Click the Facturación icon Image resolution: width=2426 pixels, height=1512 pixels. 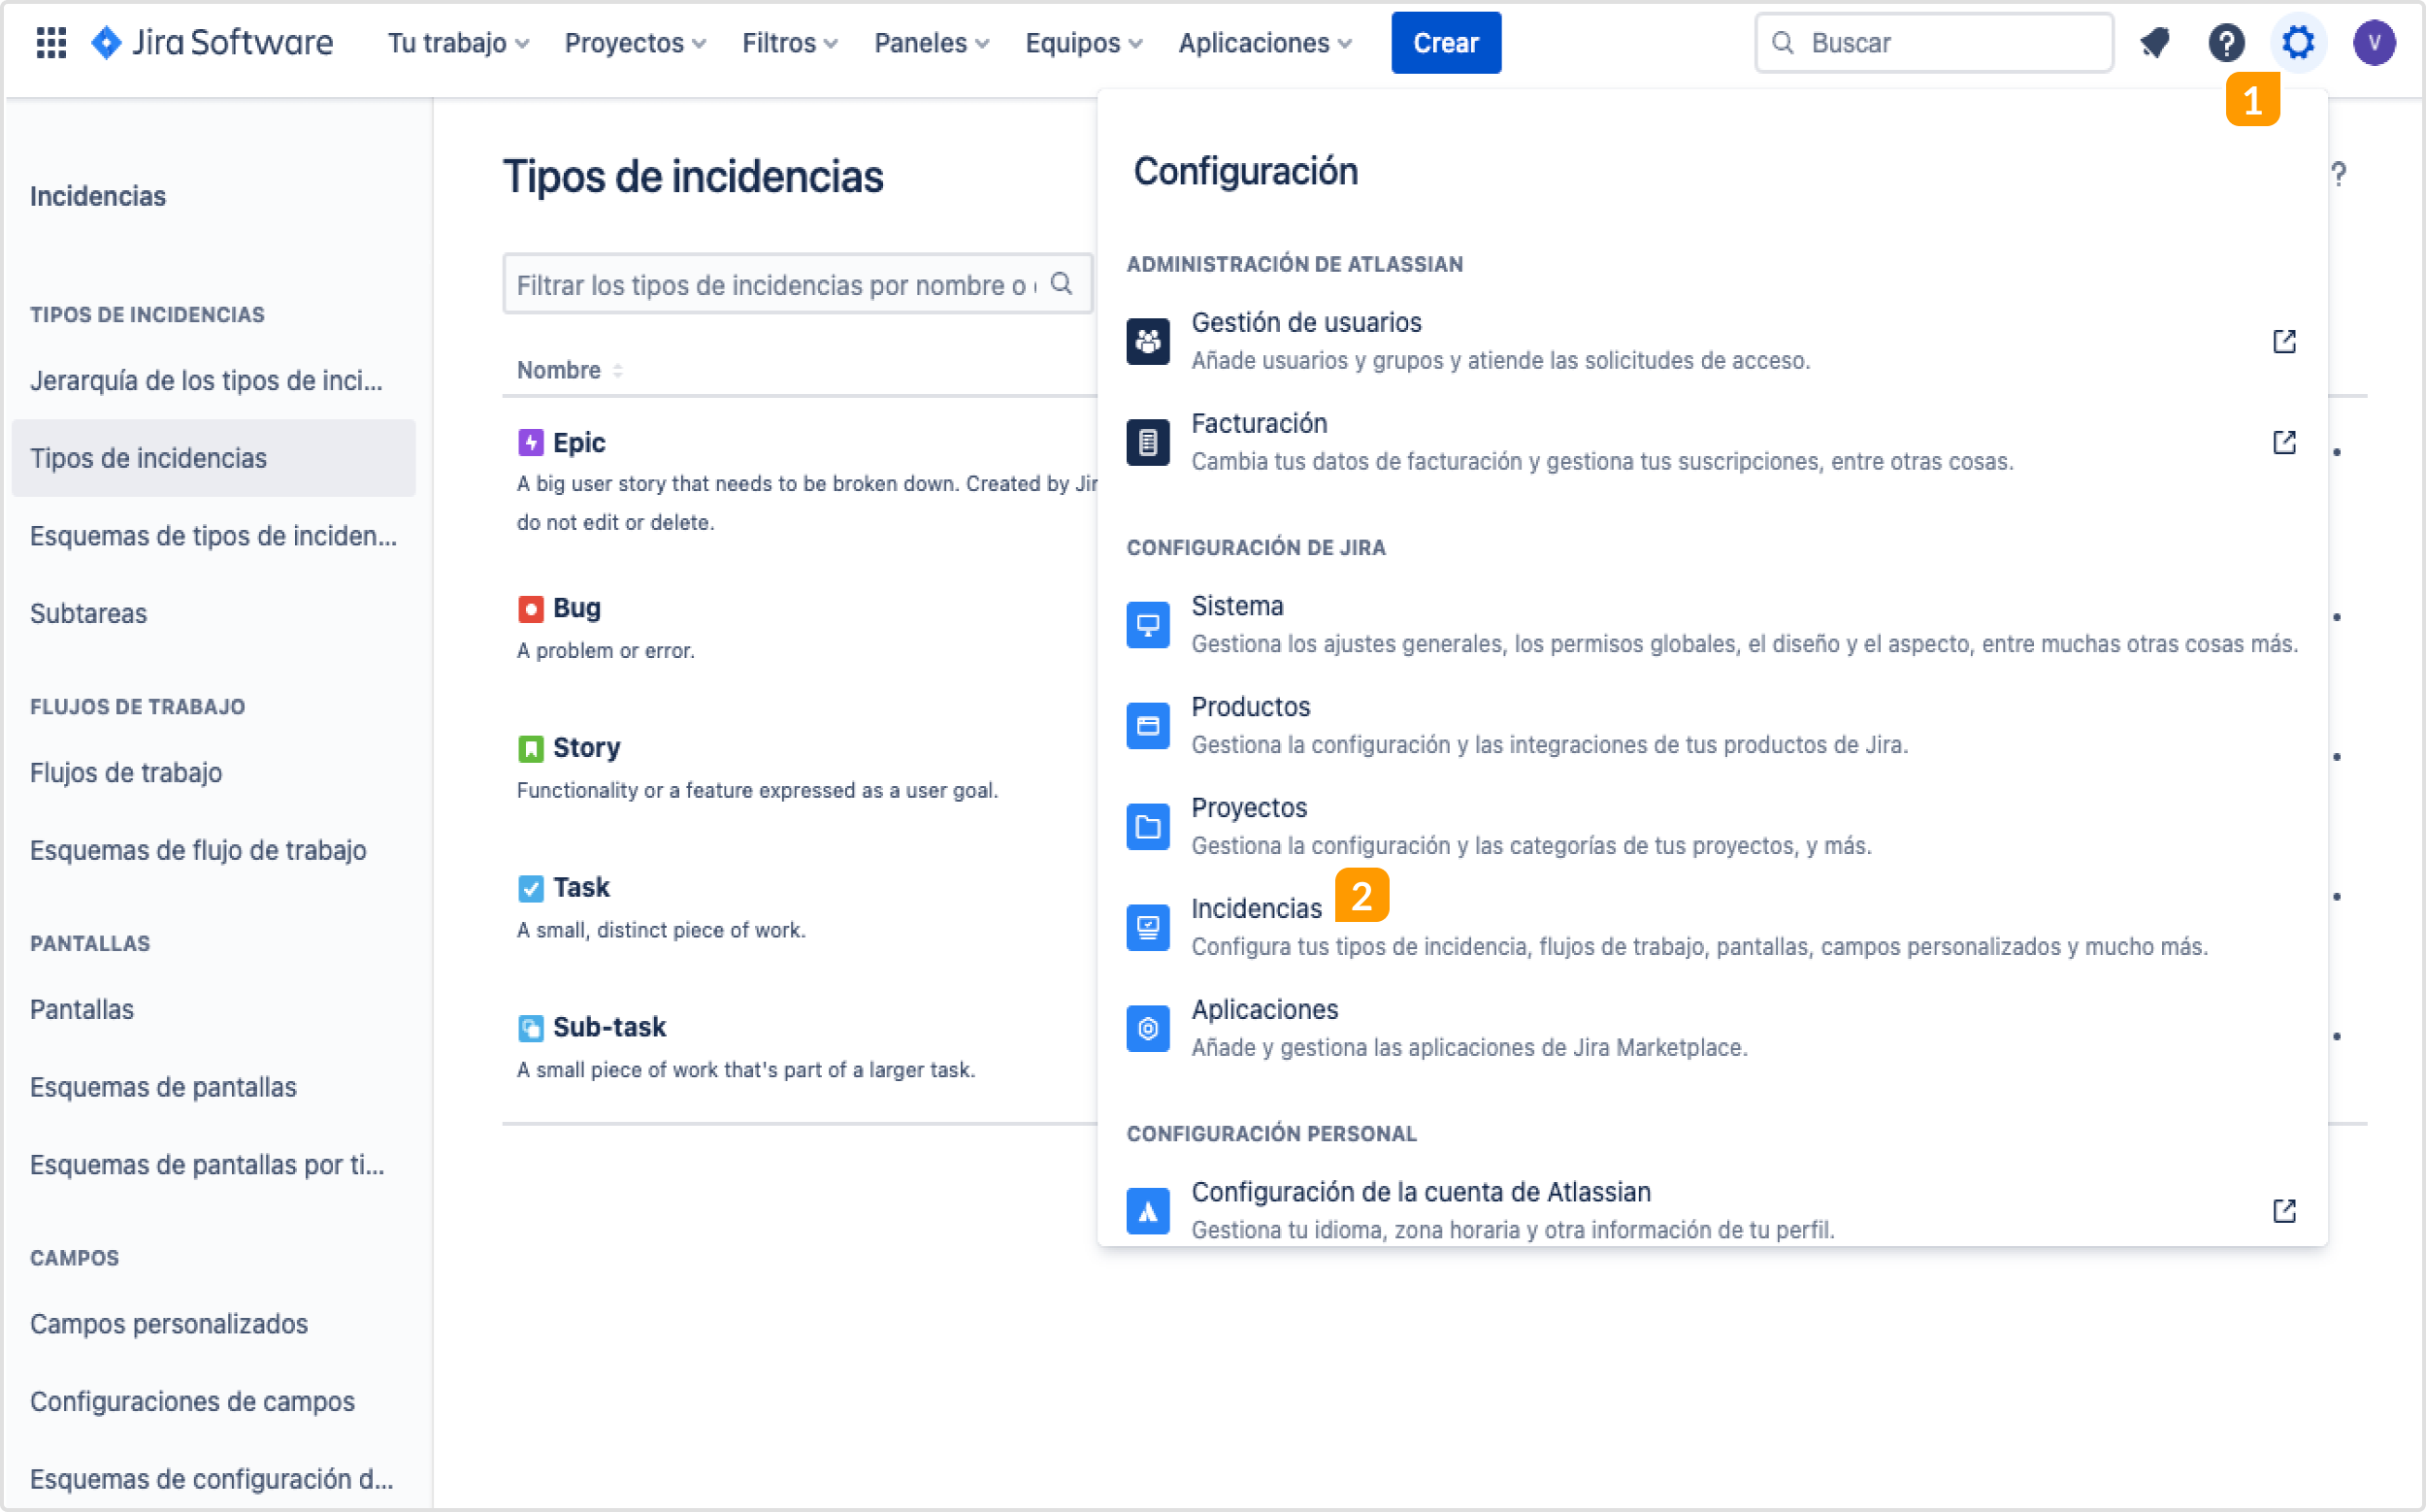(x=1148, y=442)
